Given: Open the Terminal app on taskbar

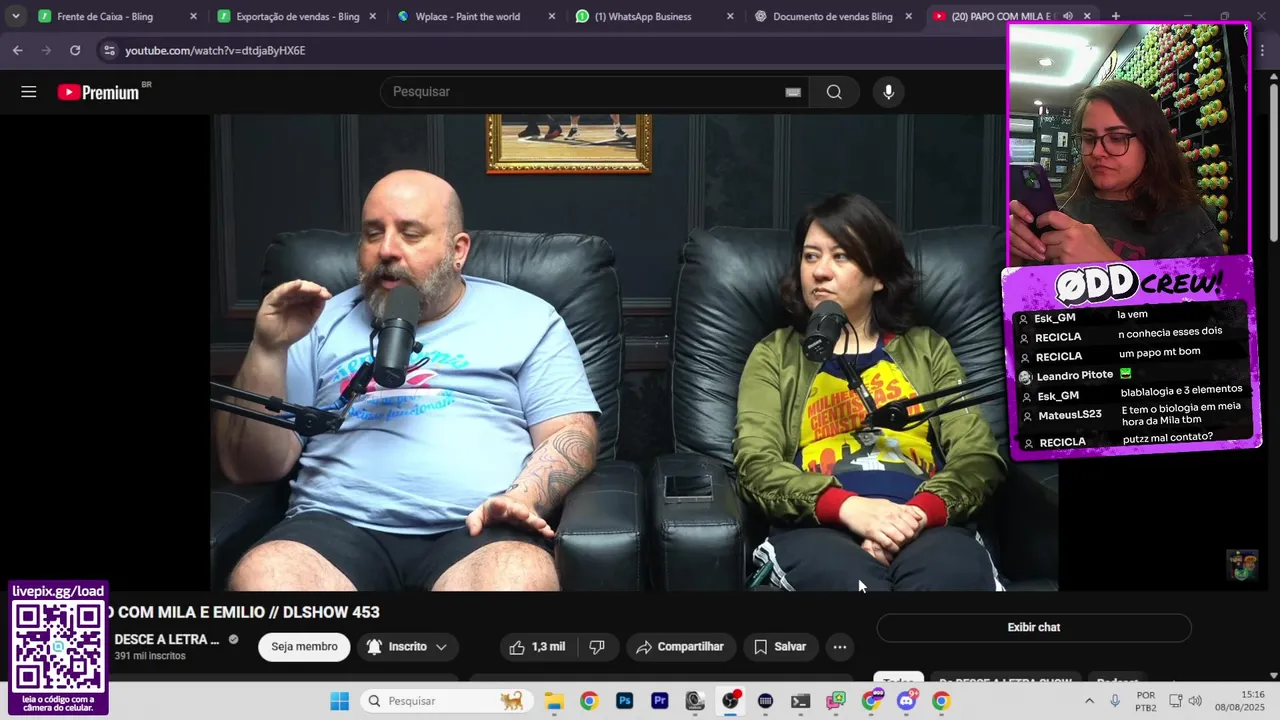Looking at the screenshot, I should [801, 701].
